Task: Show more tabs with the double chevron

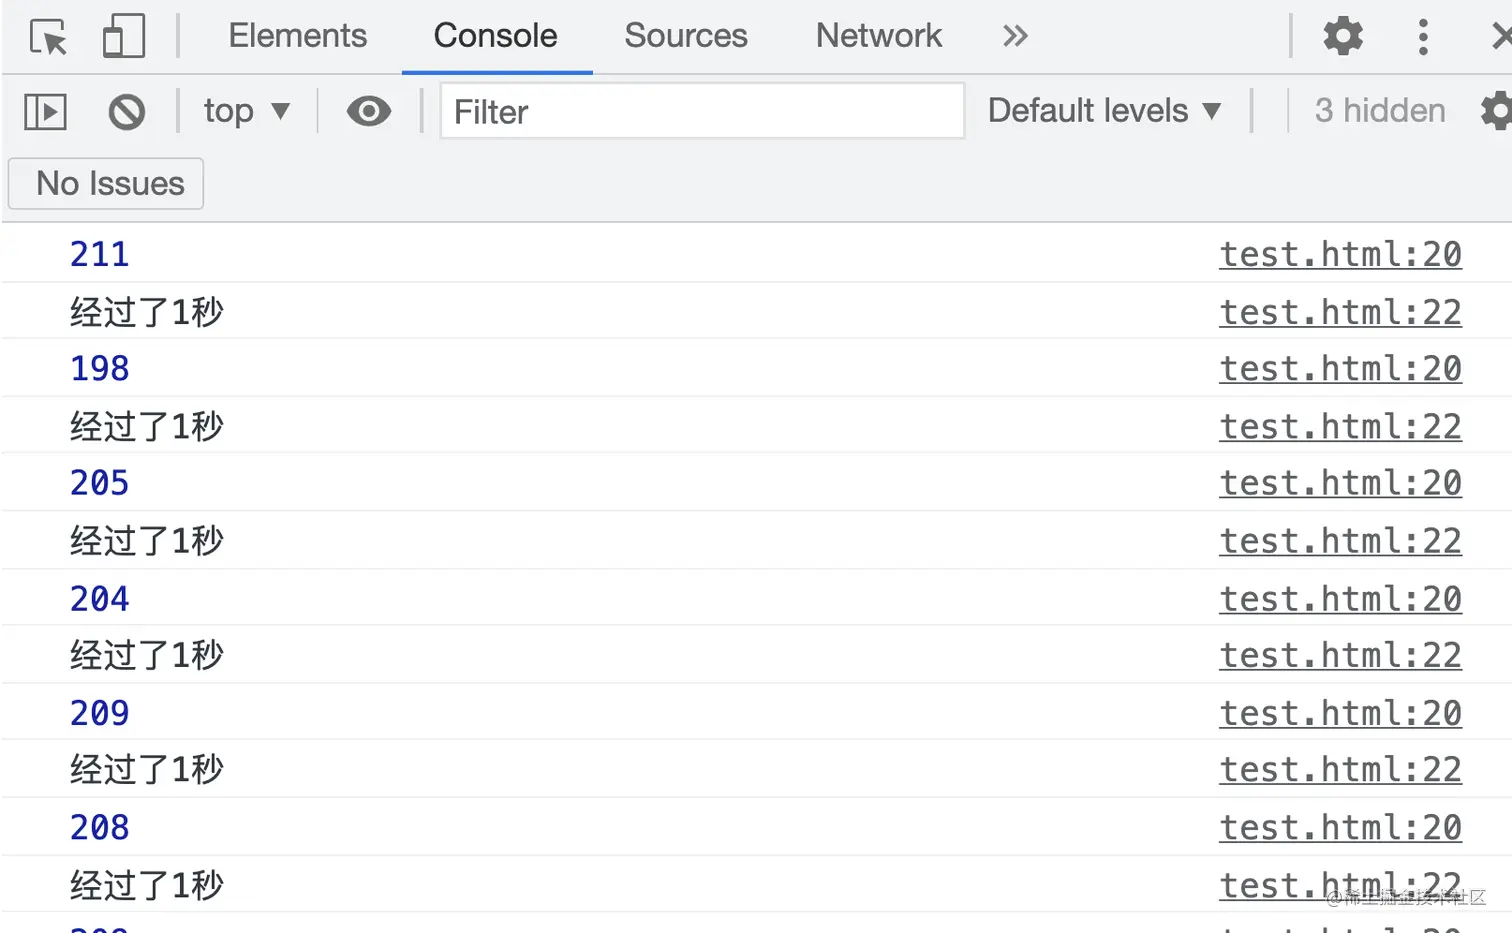Action: click(1015, 37)
